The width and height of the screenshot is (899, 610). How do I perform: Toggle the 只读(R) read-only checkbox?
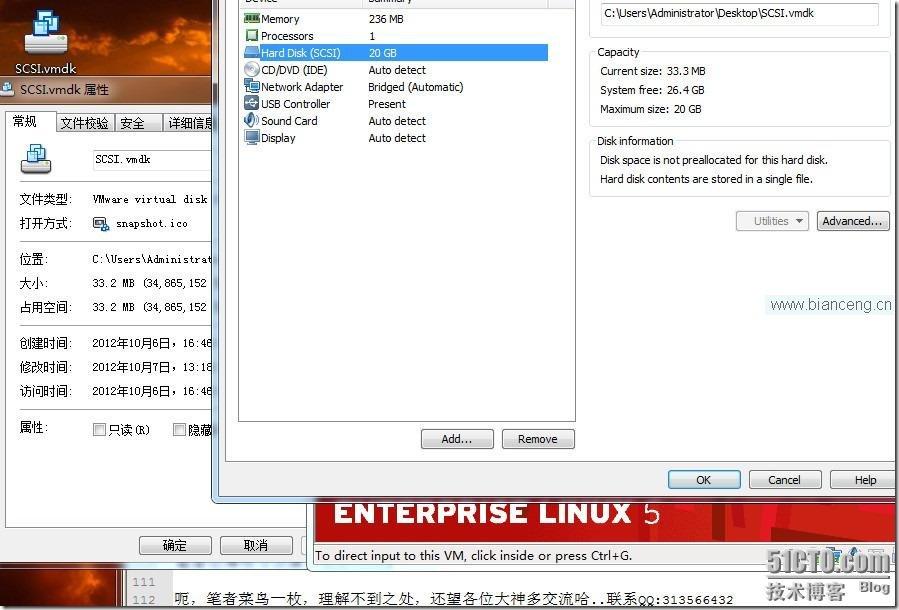coord(99,429)
